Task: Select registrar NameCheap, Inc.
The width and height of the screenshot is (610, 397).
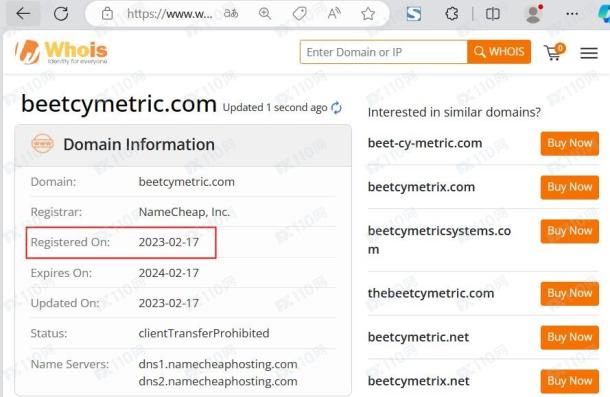Action: click(184, 212)
